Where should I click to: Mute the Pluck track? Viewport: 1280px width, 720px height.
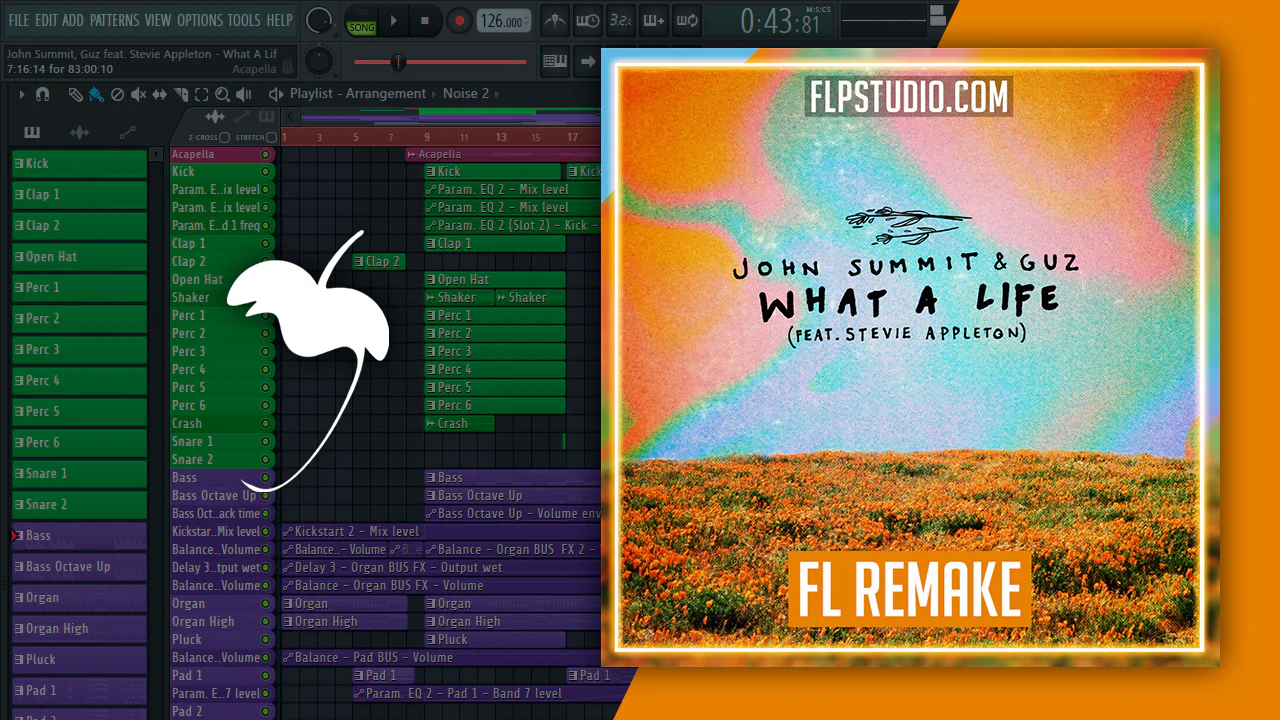coord(265,639)
